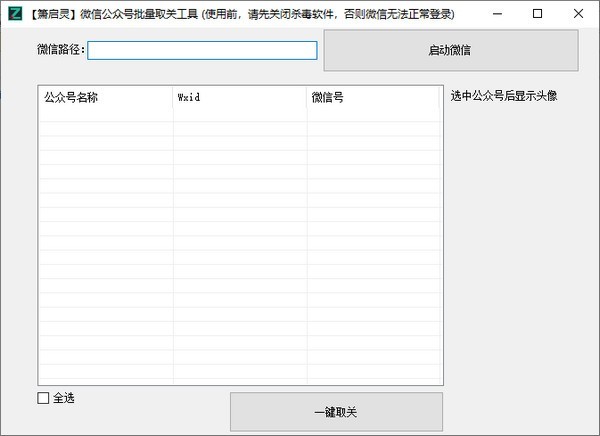Focus the 微信路径 input field
The image size is (600, 436).
202,51
